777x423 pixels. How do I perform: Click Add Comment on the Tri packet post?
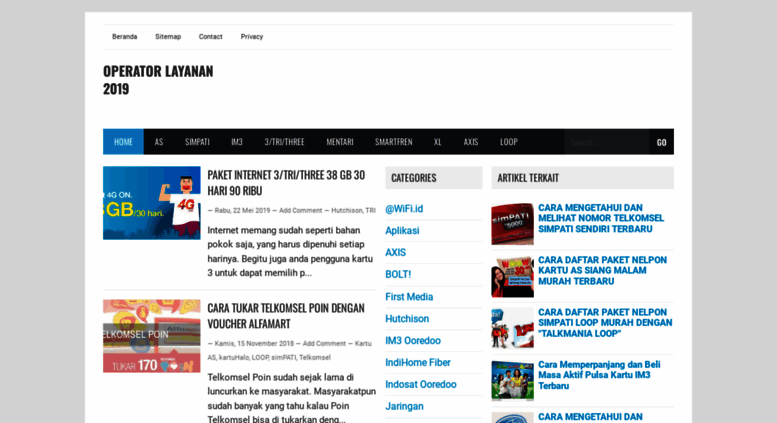(300, 211)
